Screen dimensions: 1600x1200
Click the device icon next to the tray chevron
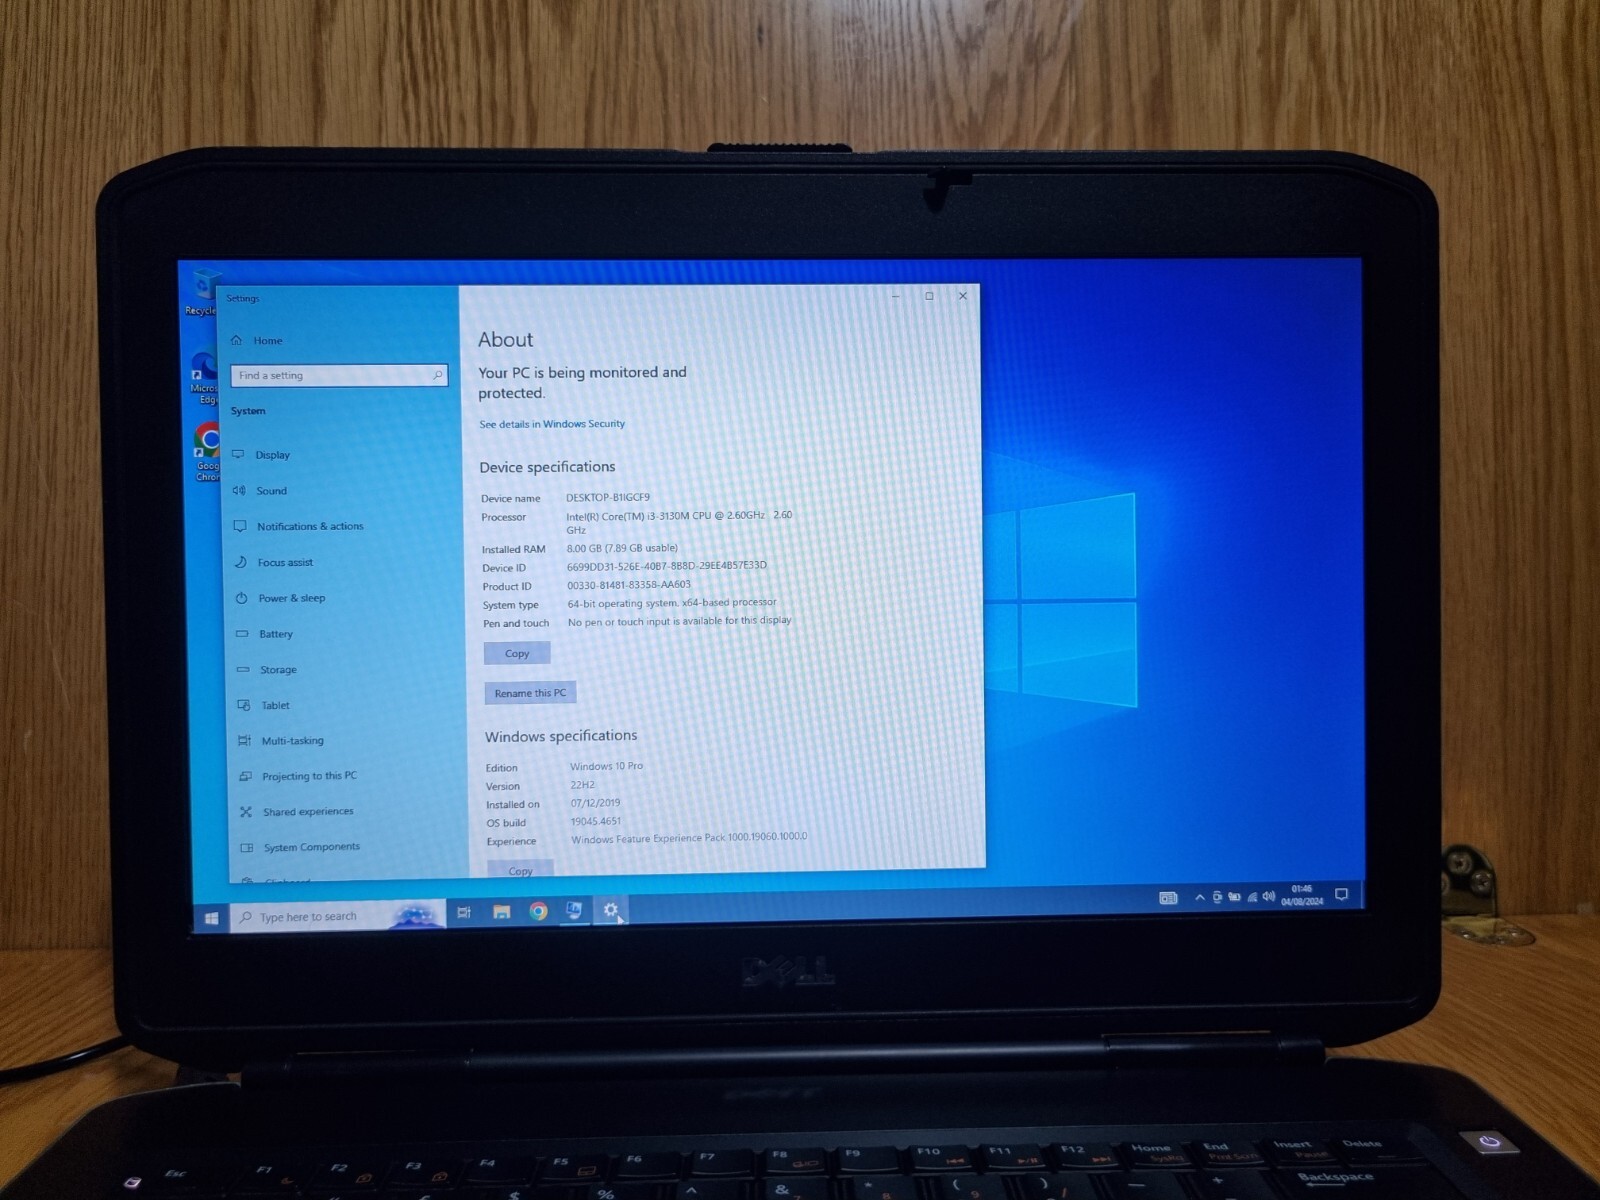click(1217, 897)
